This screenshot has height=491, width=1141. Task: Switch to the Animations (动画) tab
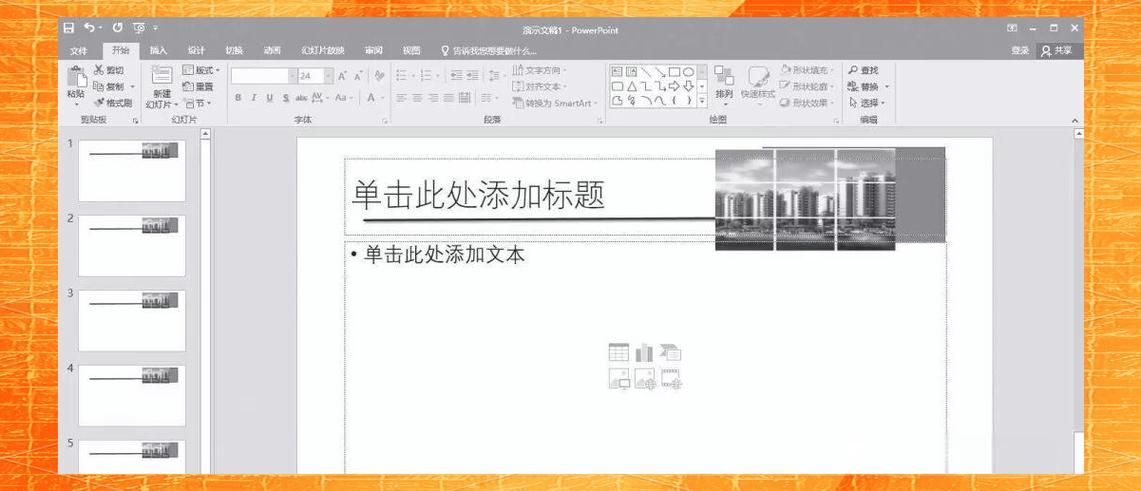pyautogui.click(x=272, y=51)
